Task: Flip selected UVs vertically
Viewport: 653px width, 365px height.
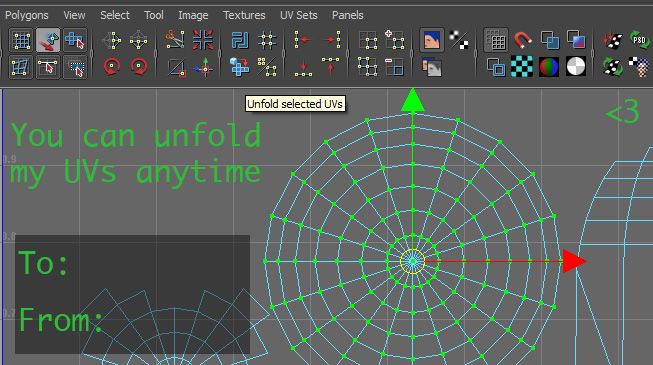Action: [139, 41]
